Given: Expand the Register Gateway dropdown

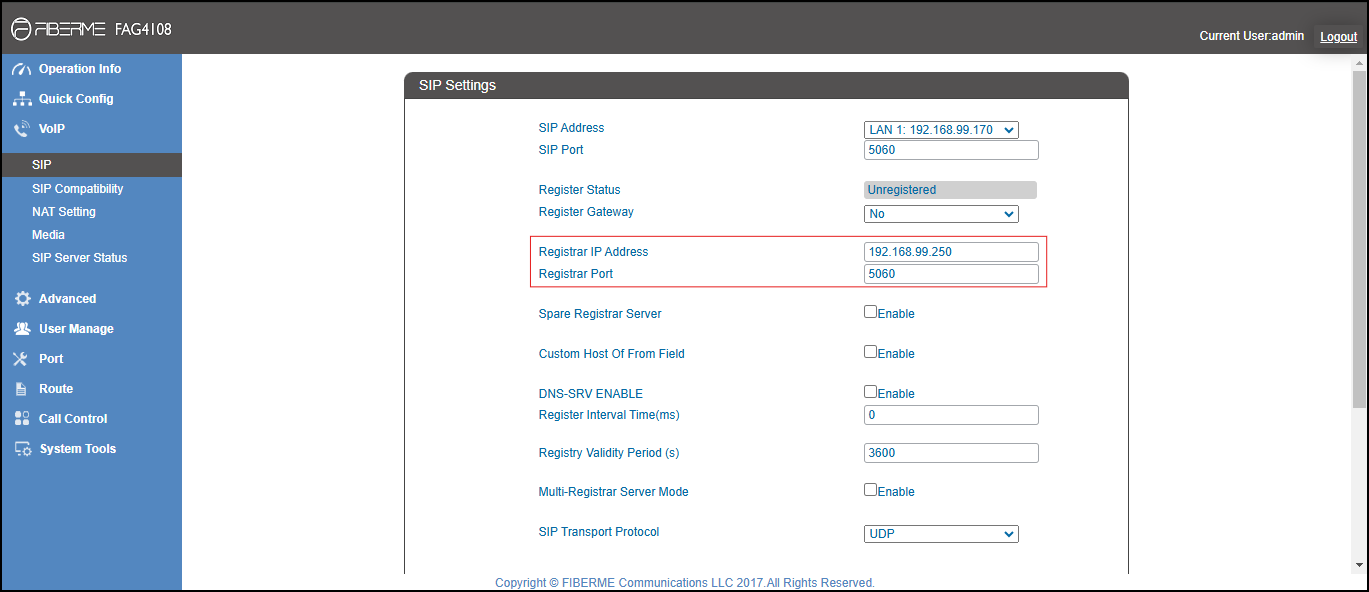Looking at the screenshot, I should point(941,214).
